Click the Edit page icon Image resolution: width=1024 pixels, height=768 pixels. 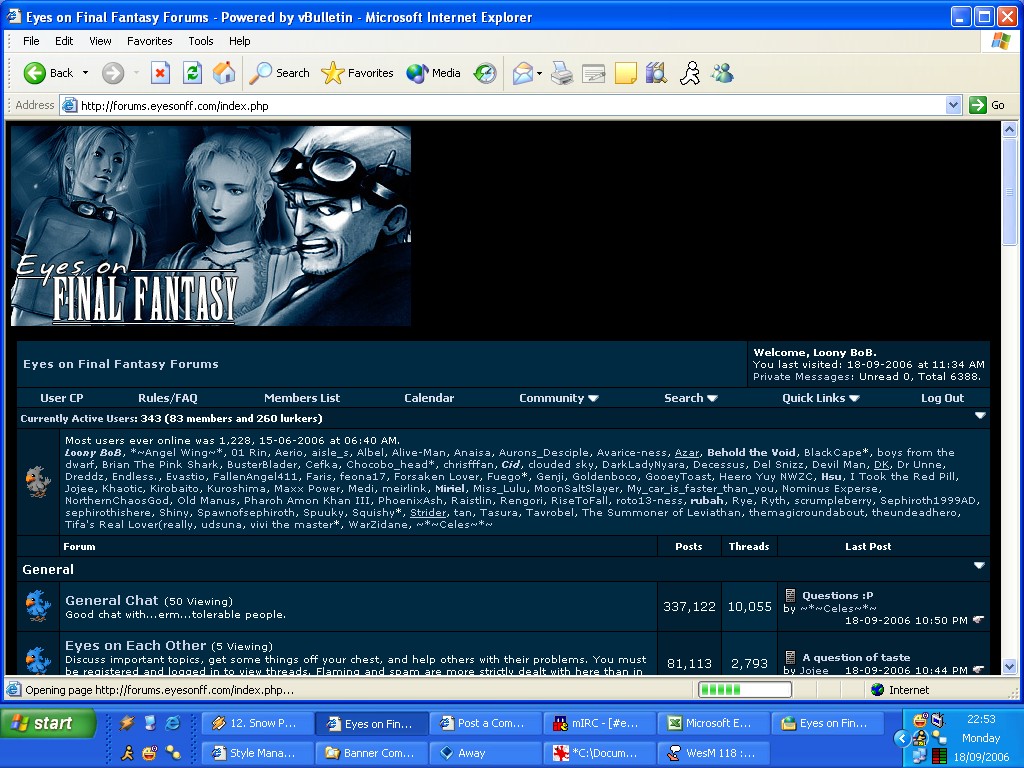pyautogui.click(x=594, y=73)
